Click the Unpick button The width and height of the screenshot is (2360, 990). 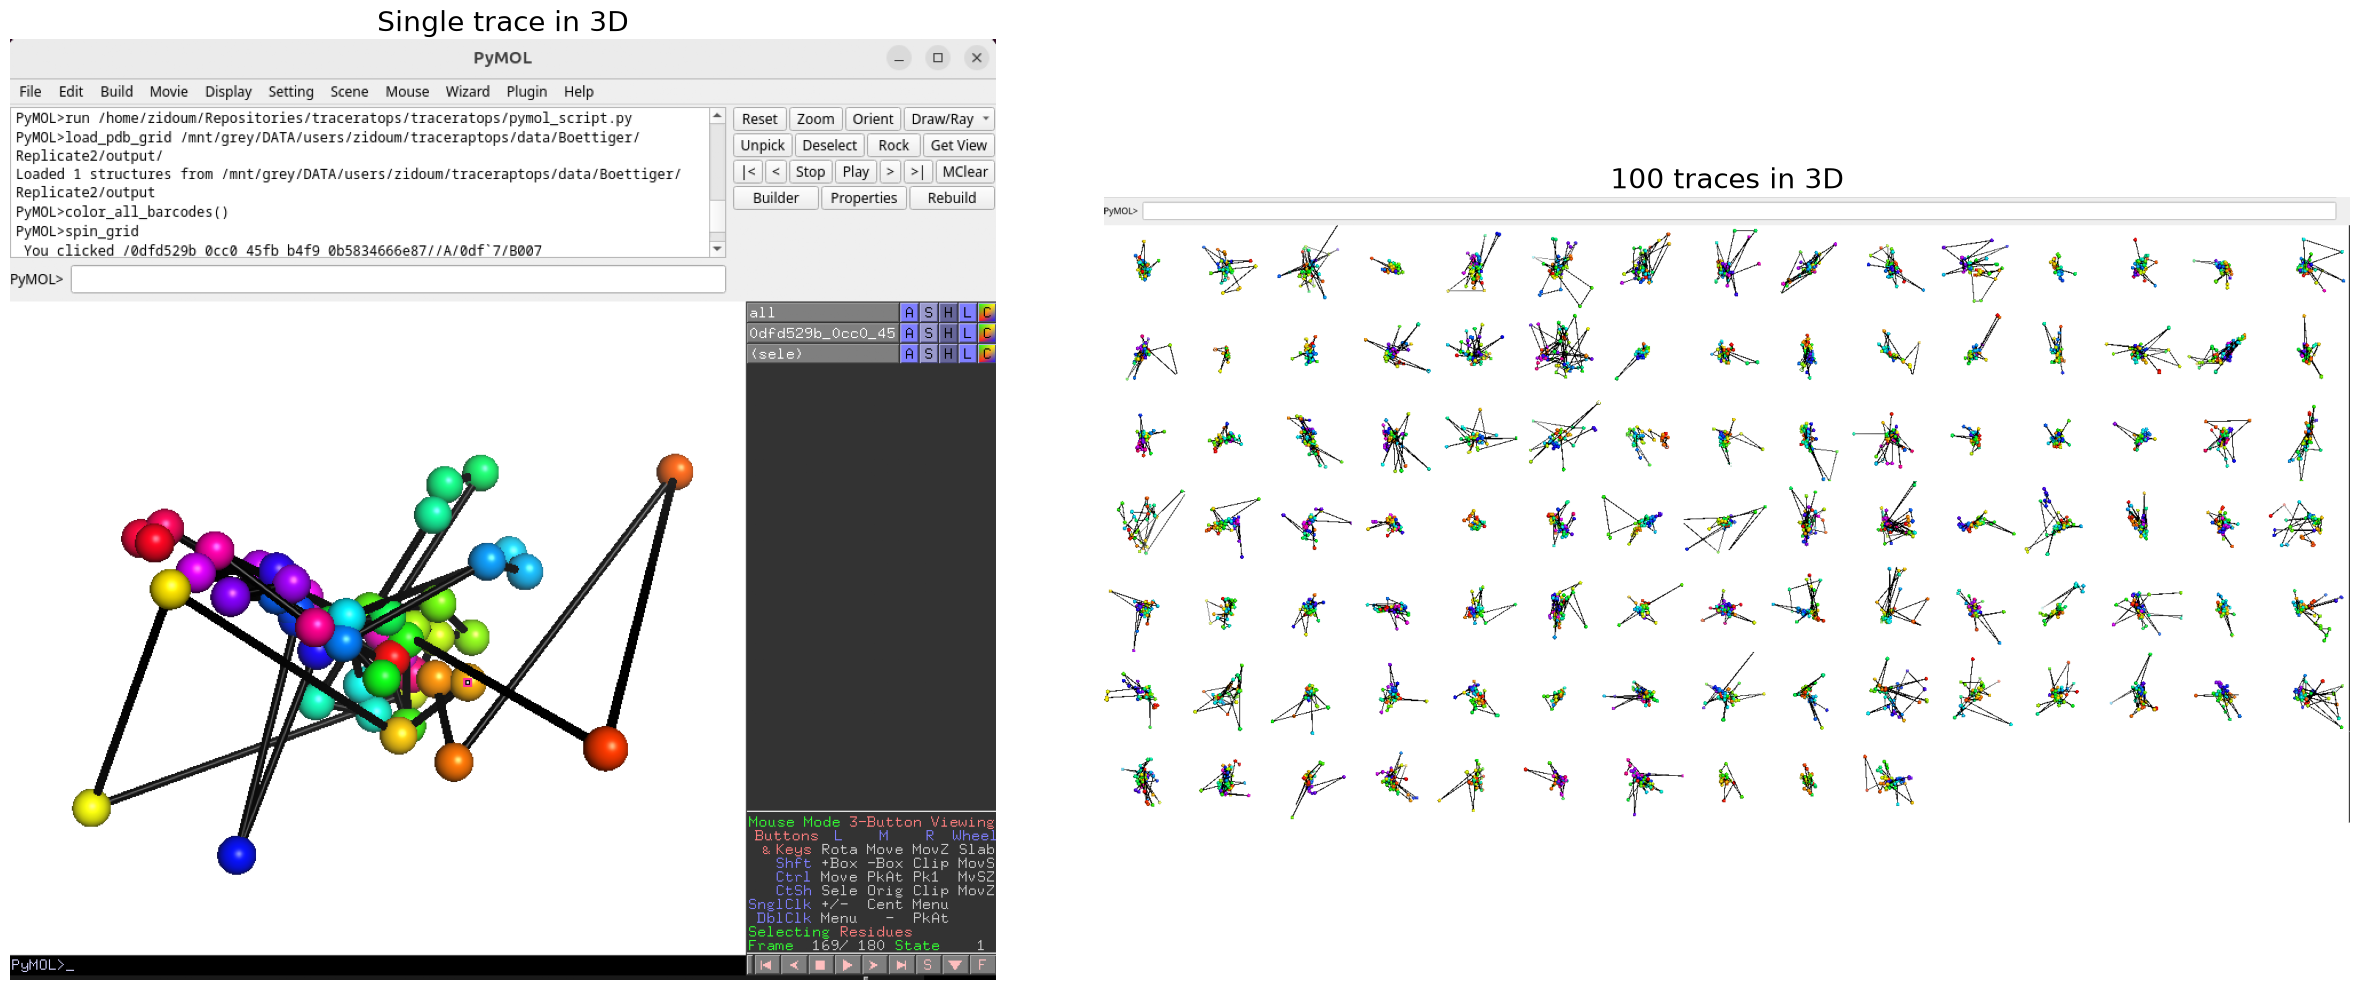[x=763, y=145]
